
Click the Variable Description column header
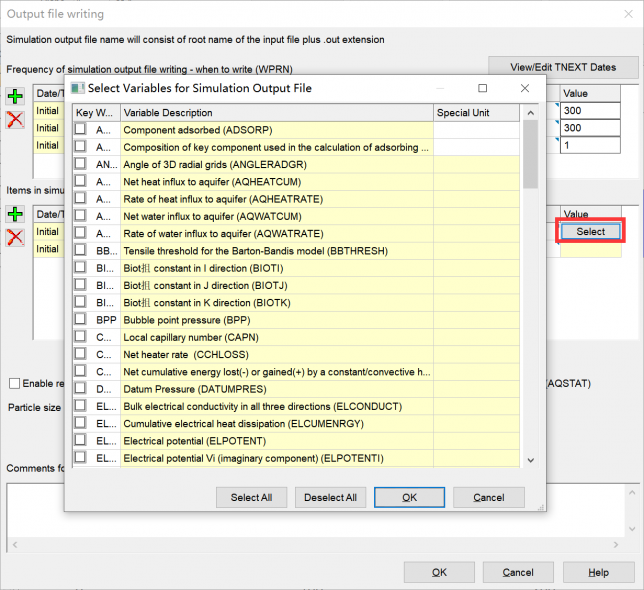click(x=277, y=112)
